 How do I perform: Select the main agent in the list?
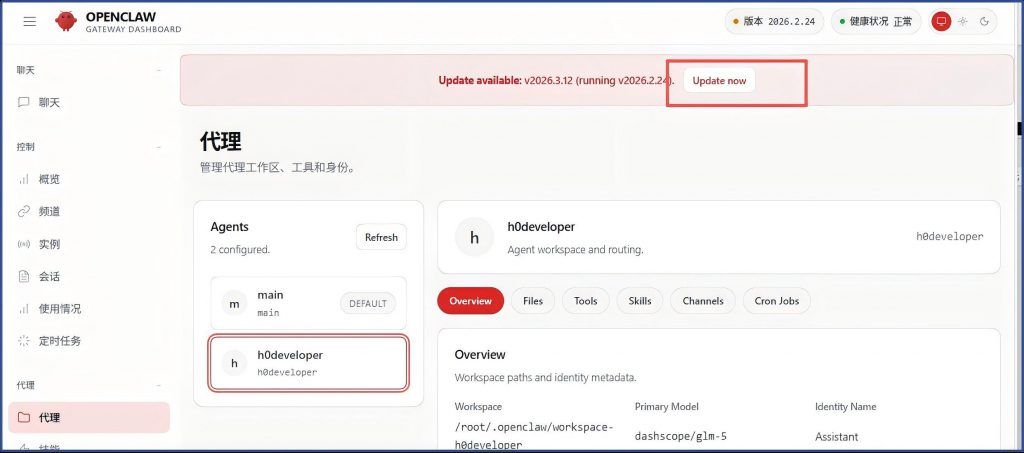[x=308, y=303]
